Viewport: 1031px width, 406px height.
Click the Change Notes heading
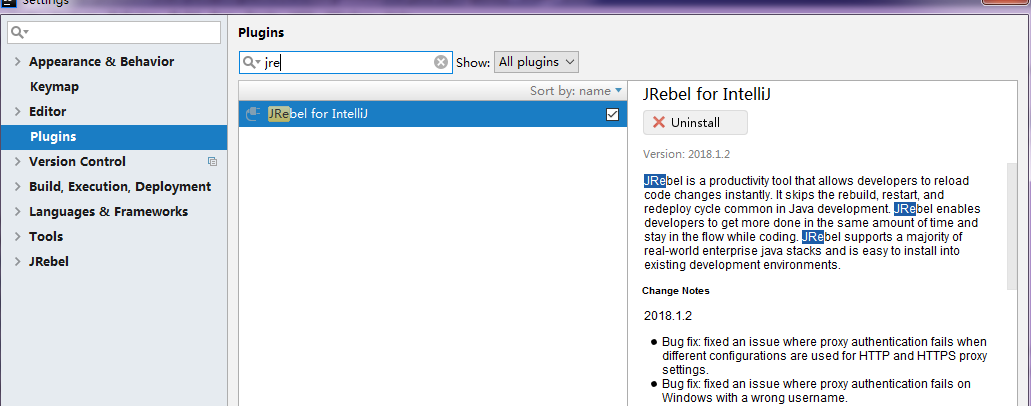(x=675, y=291)
